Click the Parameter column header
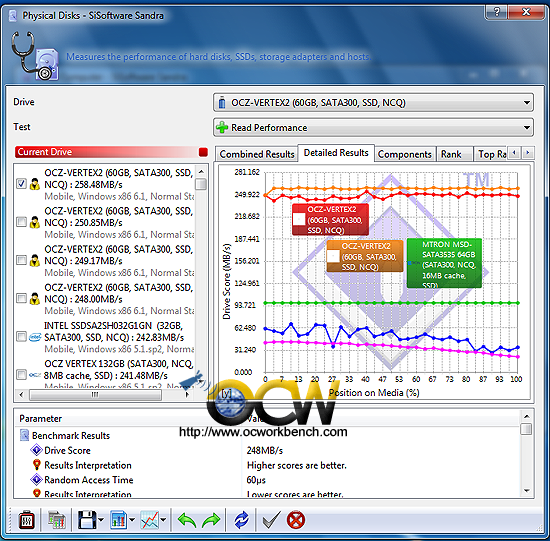The width and height of the screenshot is (550, 541). [40, 419]
